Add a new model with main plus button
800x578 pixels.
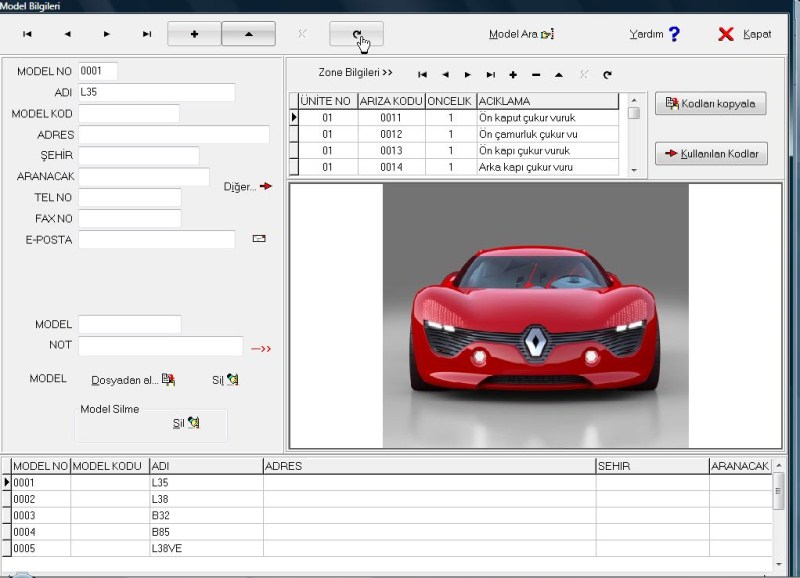pyautogui.click(x=194, y=34)
